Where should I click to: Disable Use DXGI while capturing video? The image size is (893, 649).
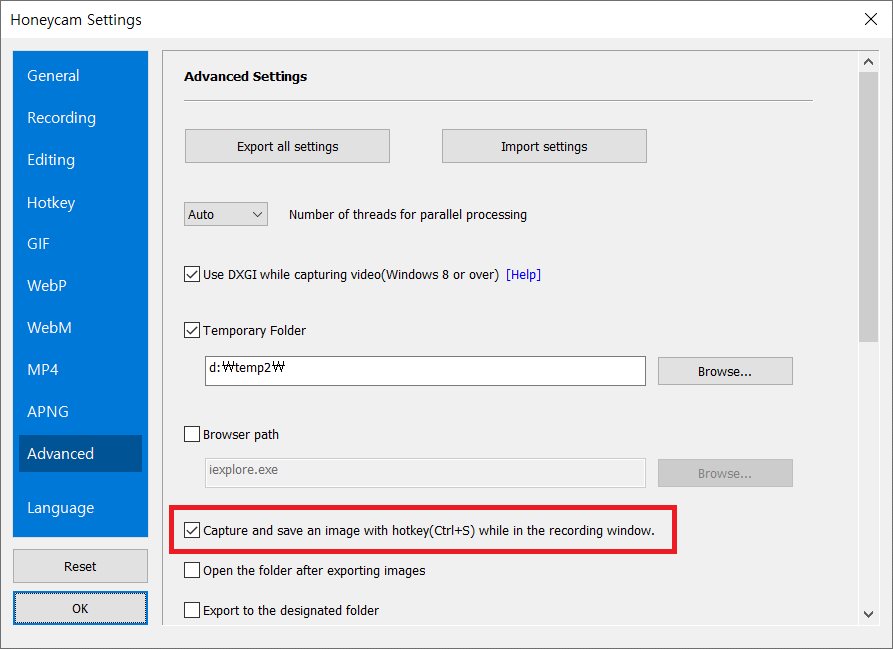pyautogui.click(x=192, y=274)
